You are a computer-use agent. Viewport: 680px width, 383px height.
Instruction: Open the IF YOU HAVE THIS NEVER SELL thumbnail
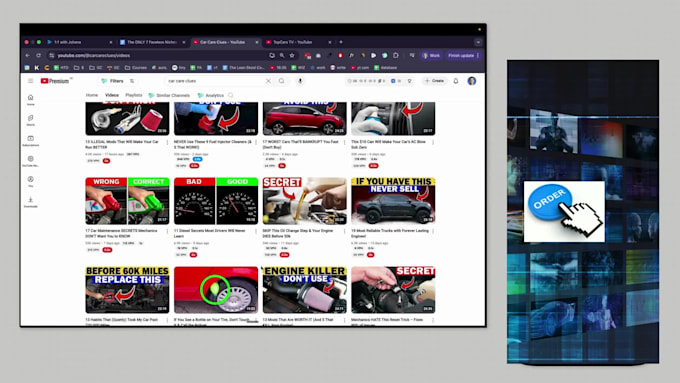[x=393, y=201]
